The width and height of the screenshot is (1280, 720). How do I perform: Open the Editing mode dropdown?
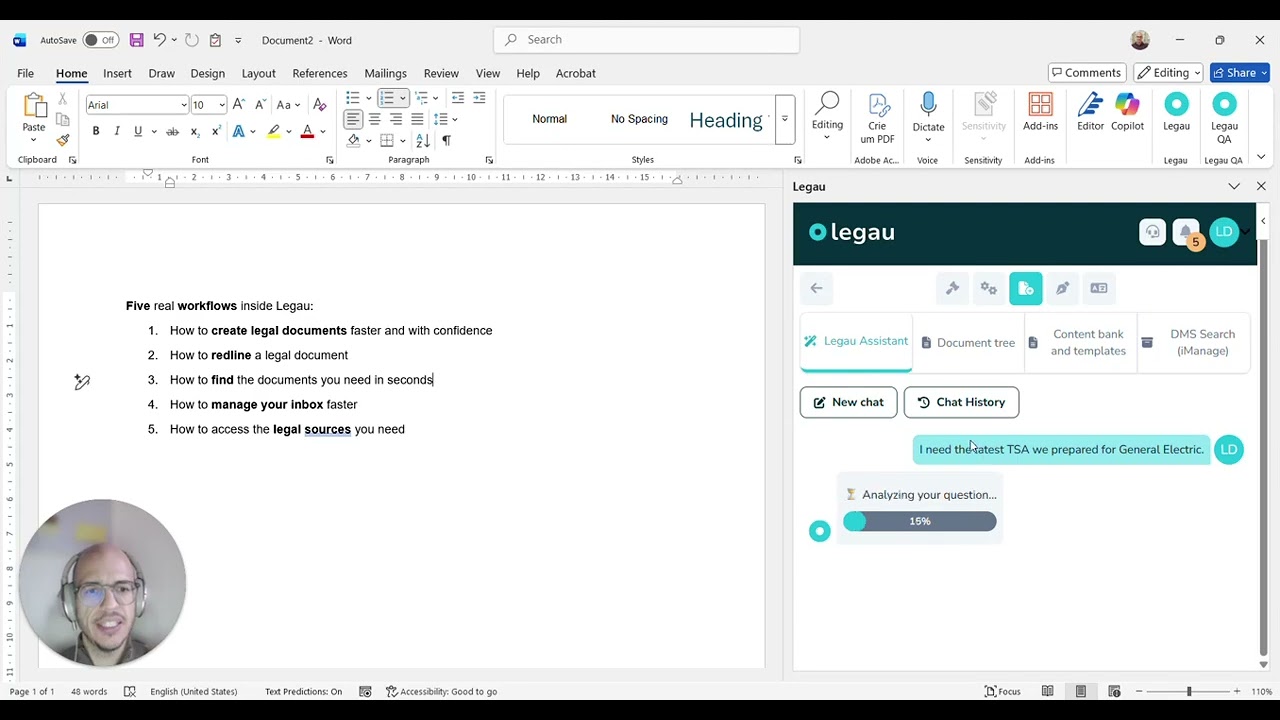tap(1169, 73)
